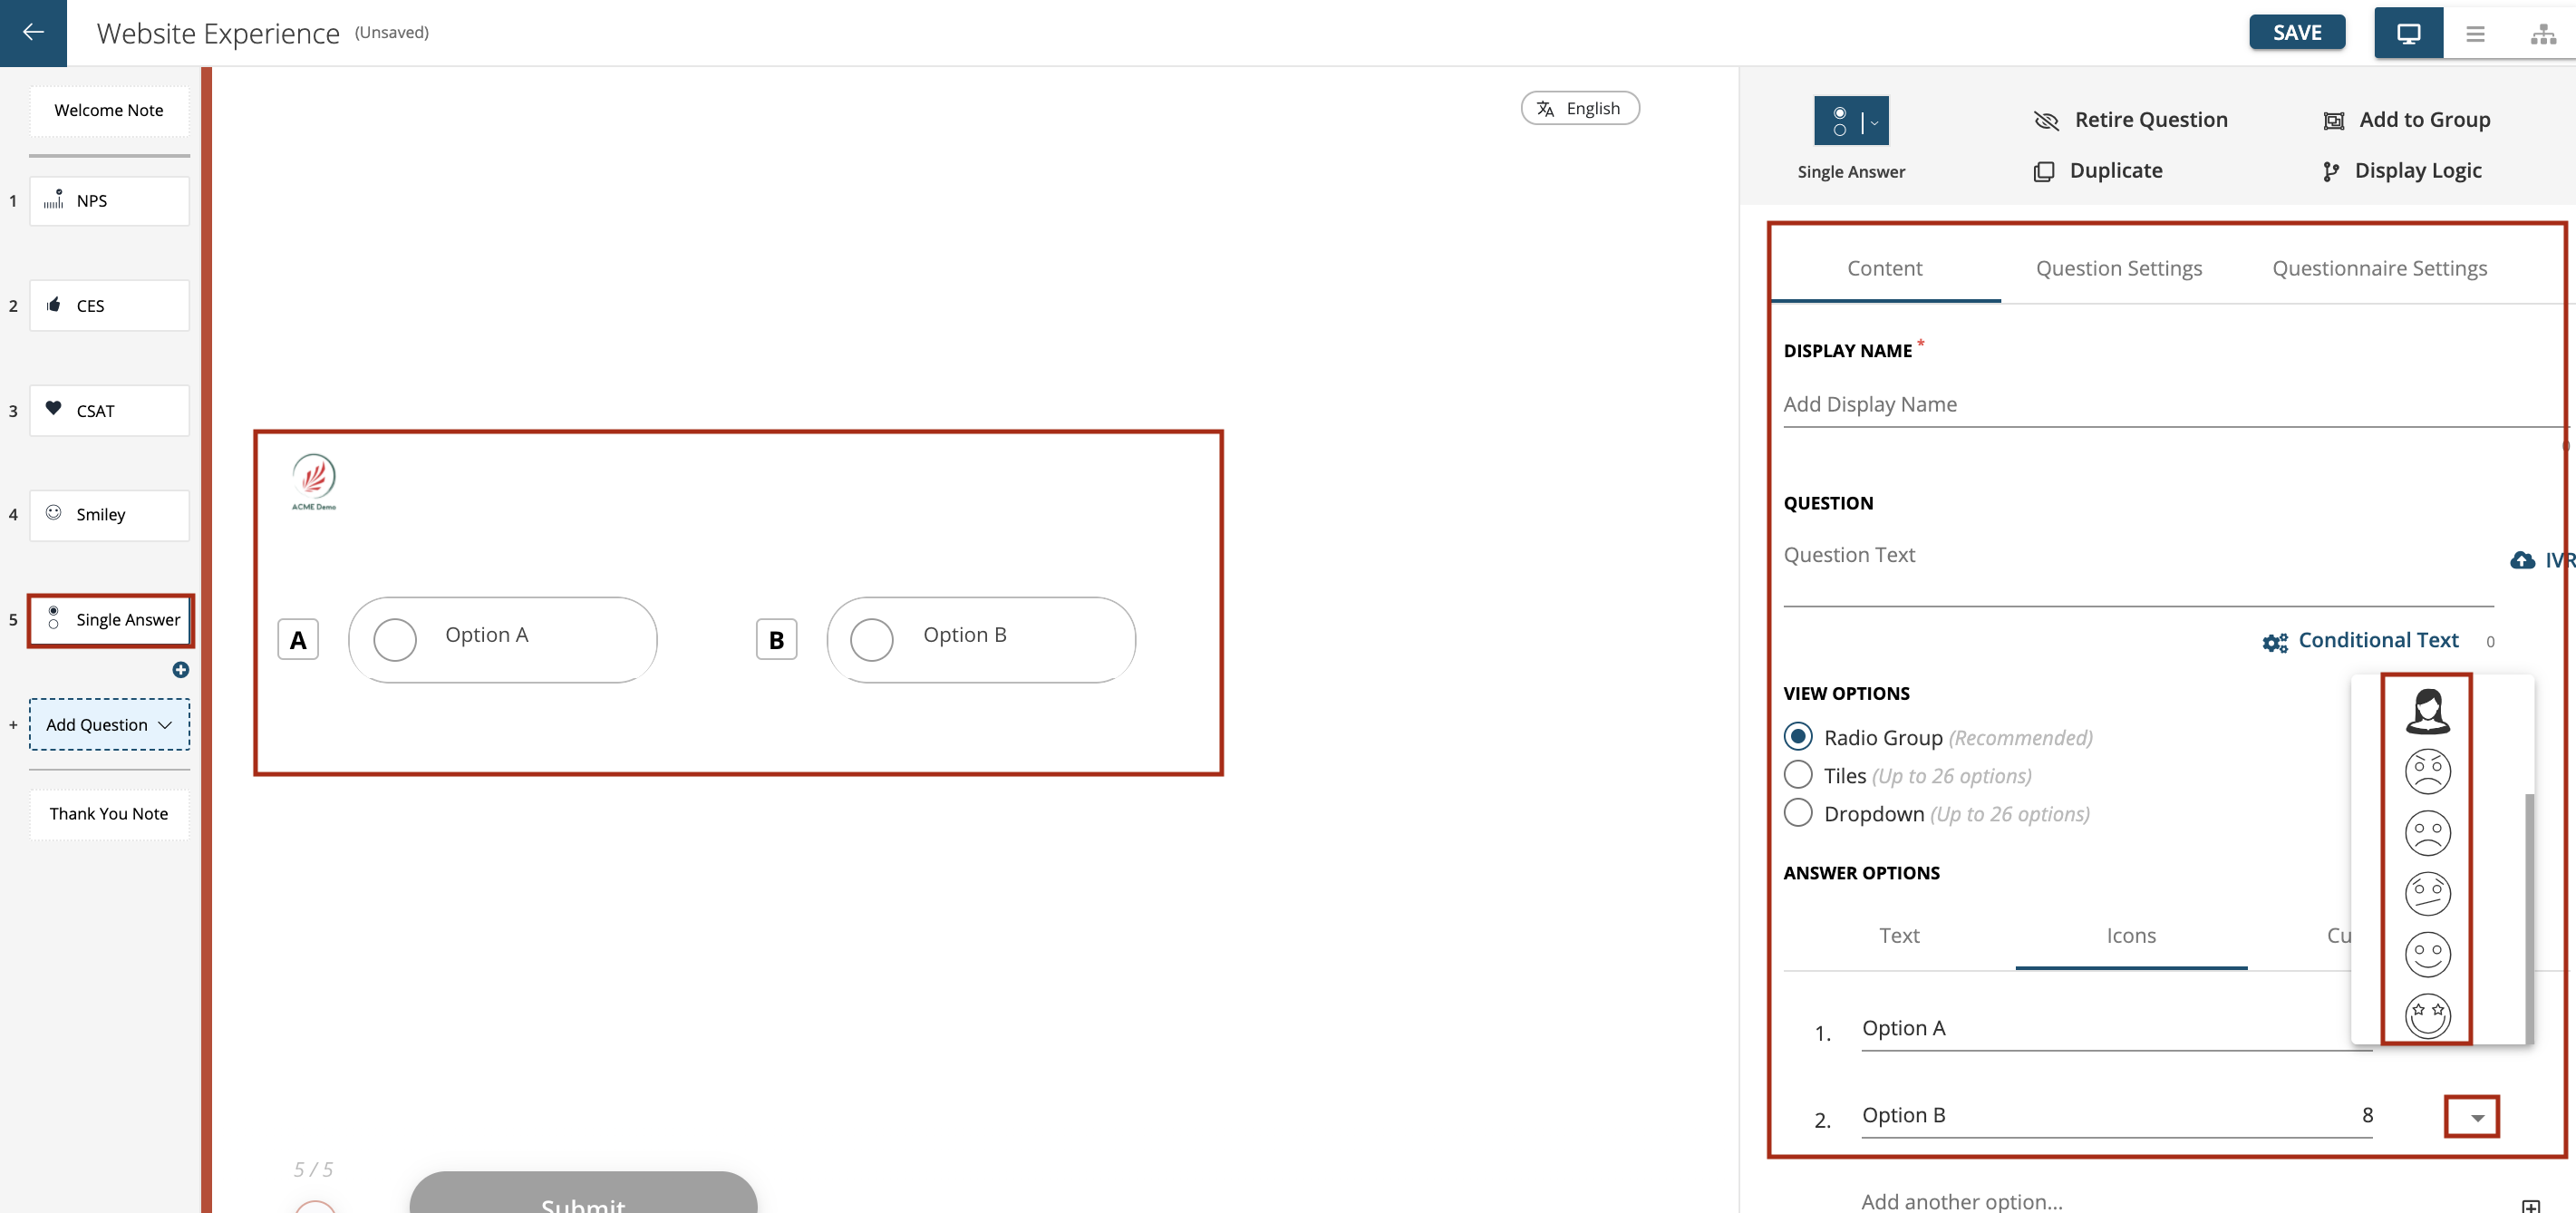The image size is (2576, 1213).
Task: Click the letter A option key
Action: tap(298, 640)
